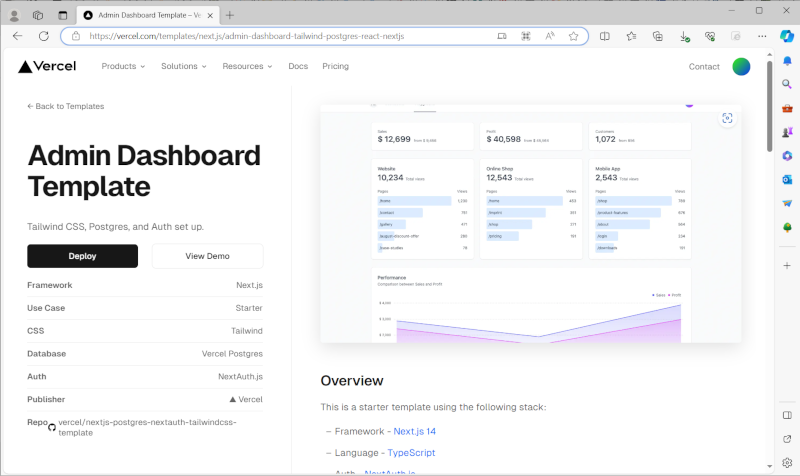Open the notifications bell in the sidebar
The image size is (800, 476).
[x=787, y=61]
